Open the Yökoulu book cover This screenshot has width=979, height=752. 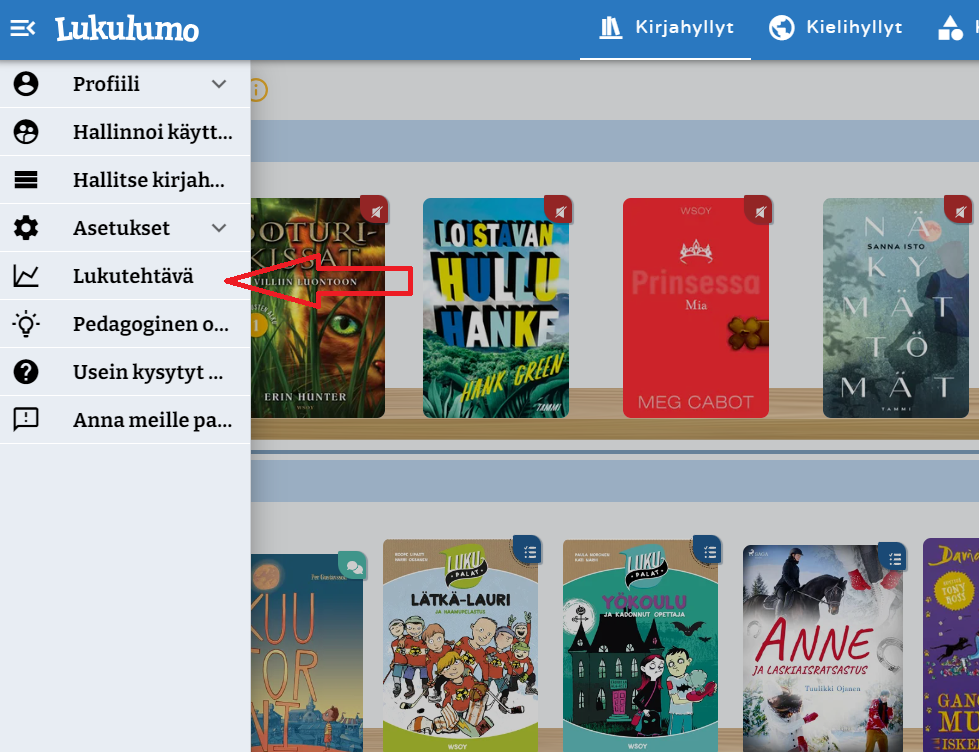click(641, 646)
